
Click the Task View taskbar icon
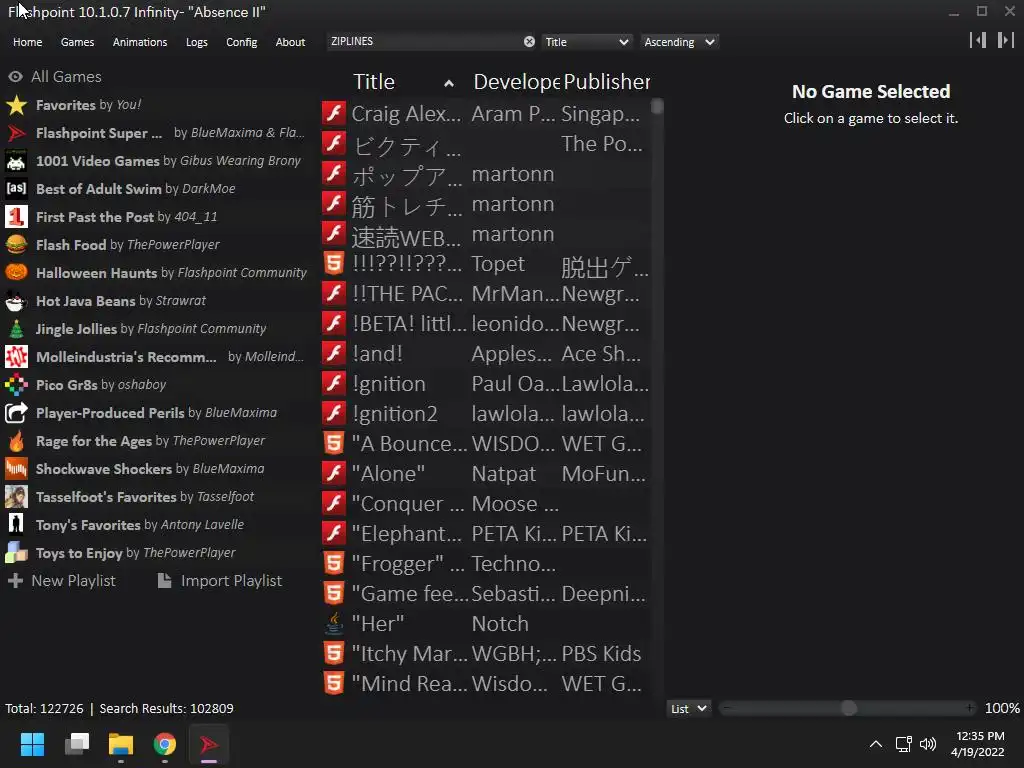77,744
